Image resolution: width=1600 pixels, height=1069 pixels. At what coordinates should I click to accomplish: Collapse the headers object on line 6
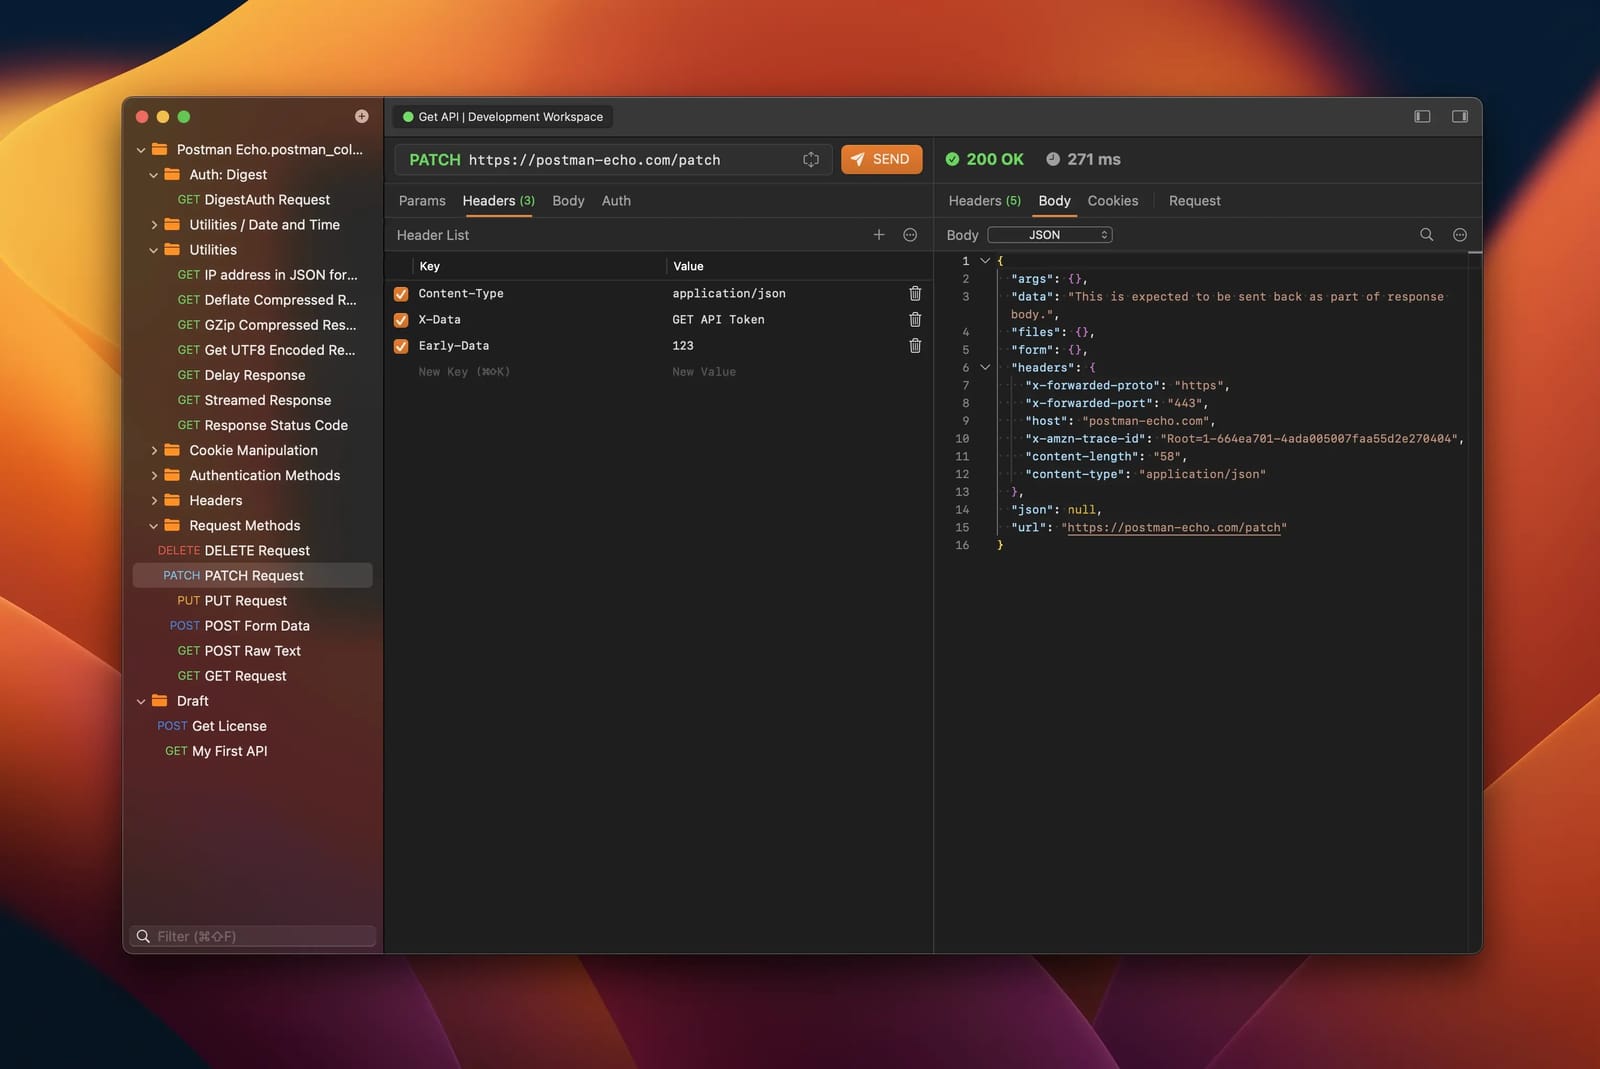tap(984, 367)
